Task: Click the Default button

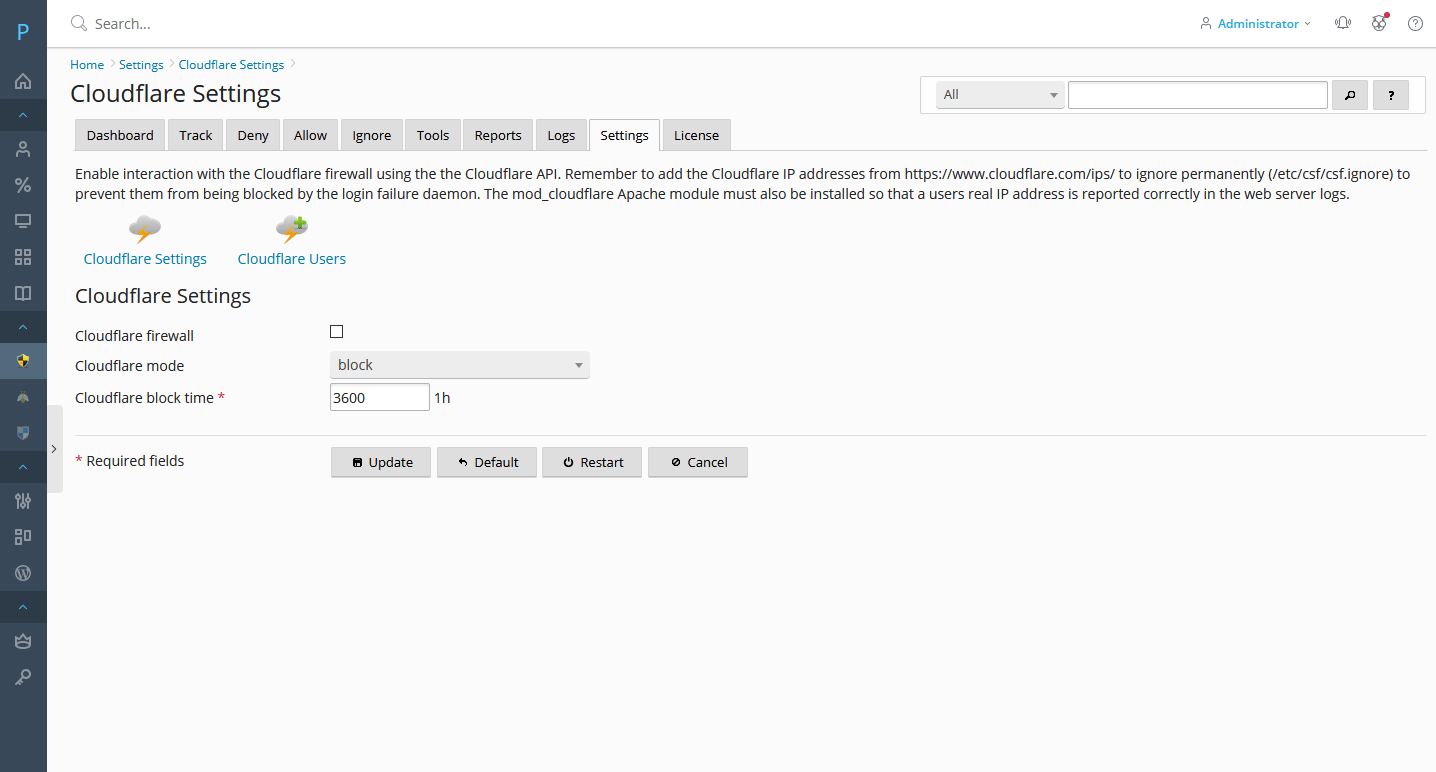Action: (487, 462)
